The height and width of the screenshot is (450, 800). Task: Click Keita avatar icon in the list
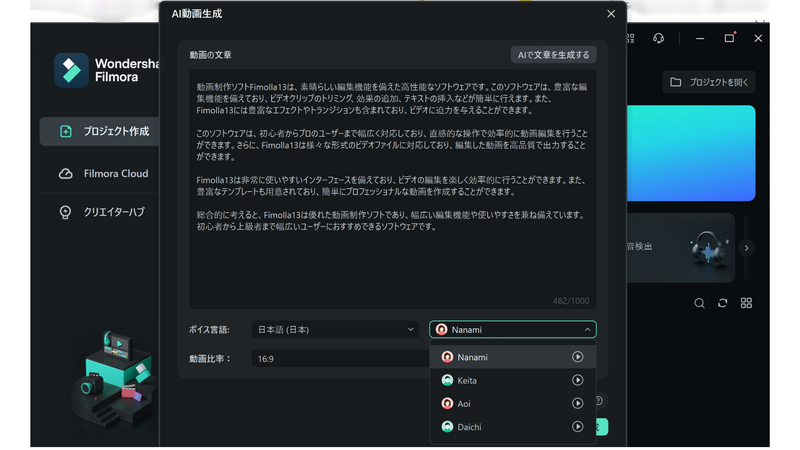[447, 380]
